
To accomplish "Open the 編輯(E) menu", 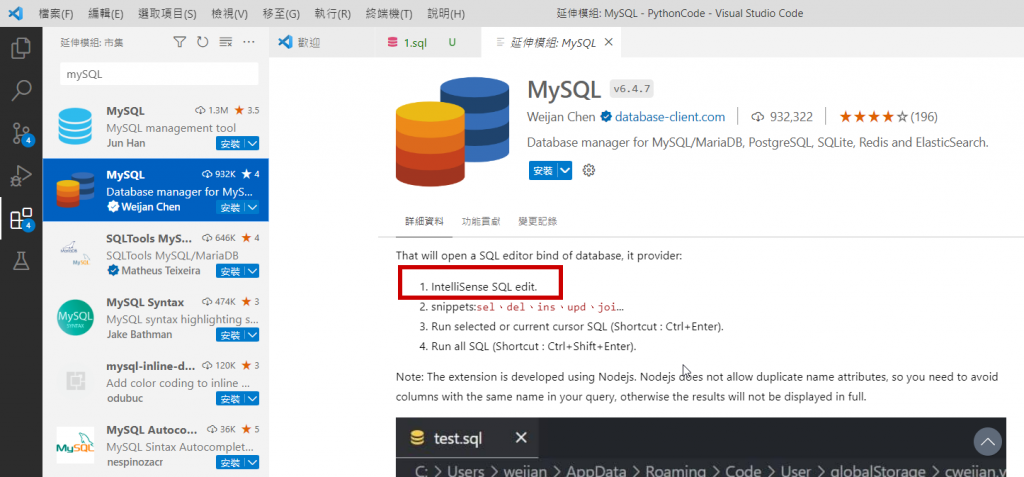I will 106,13.
